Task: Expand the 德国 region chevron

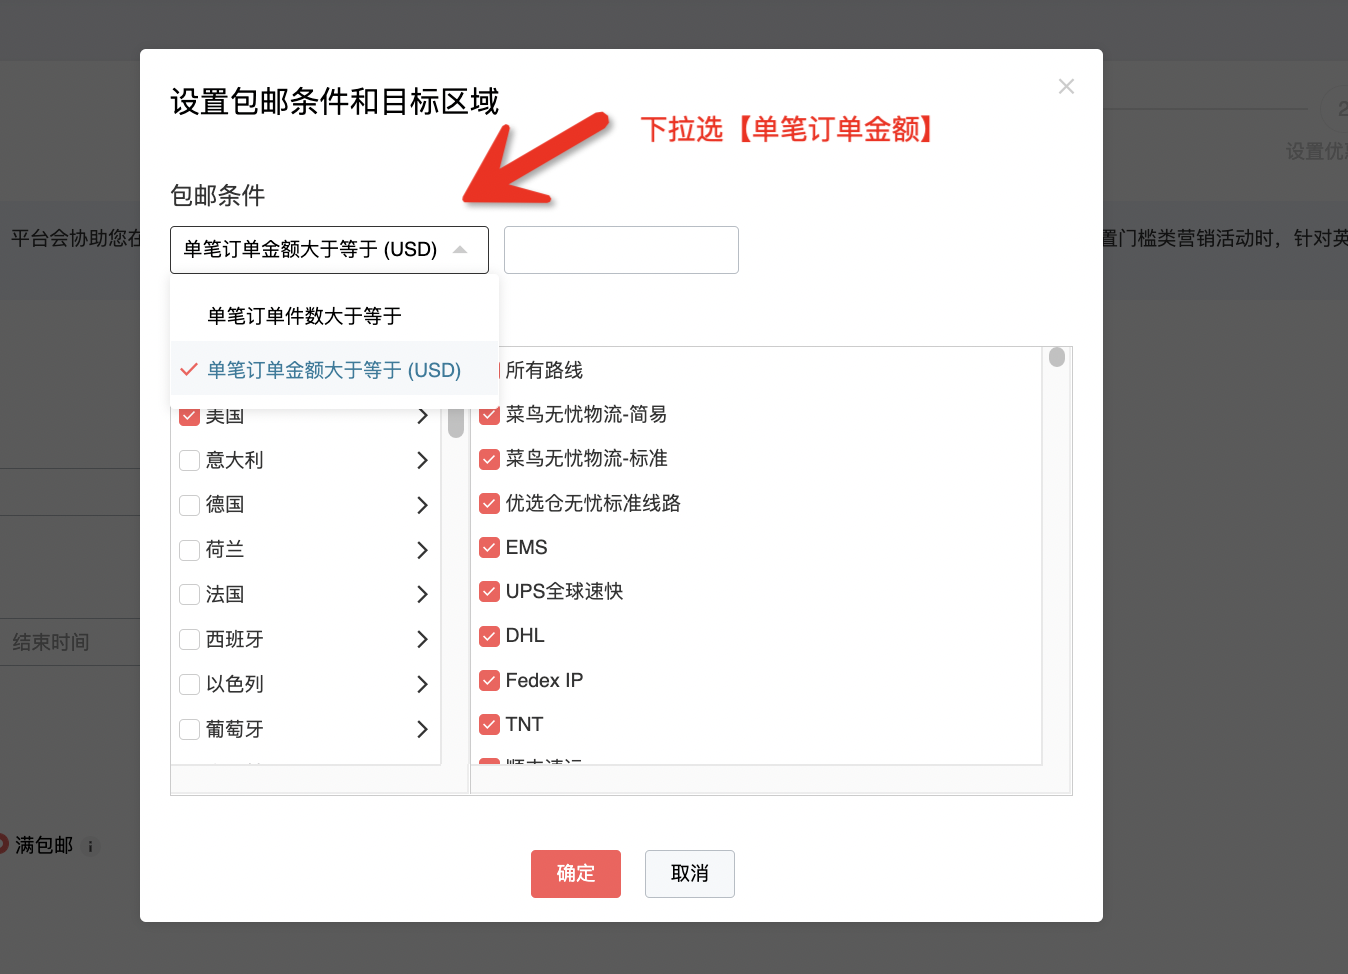Action: (422, 505)
